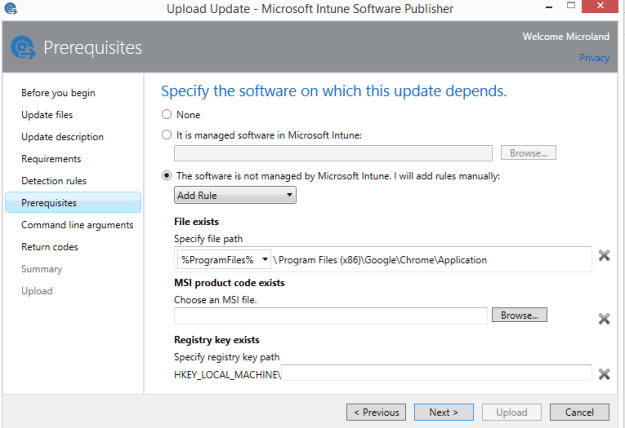The height and width of the screenshot is (428, 625).
Task: Go to Return codes step
Action: 49,247
